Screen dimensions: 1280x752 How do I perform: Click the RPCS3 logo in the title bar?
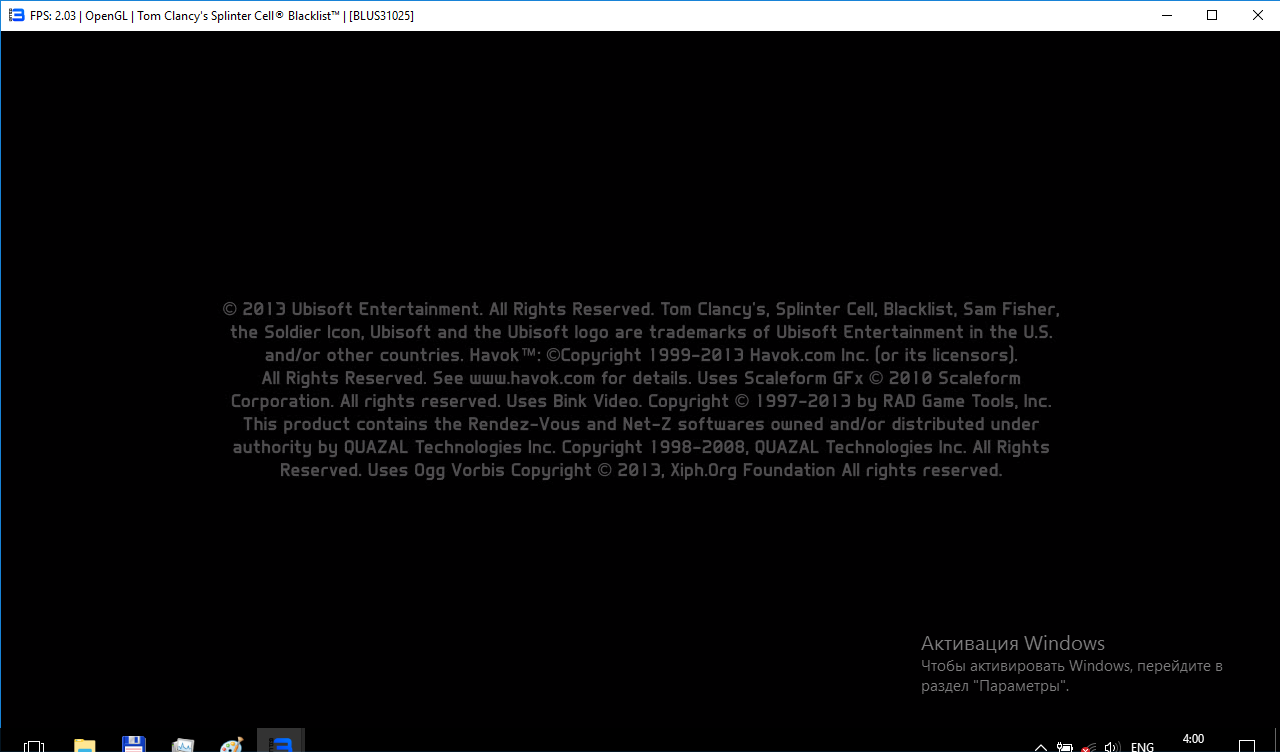tap(16, 15)
